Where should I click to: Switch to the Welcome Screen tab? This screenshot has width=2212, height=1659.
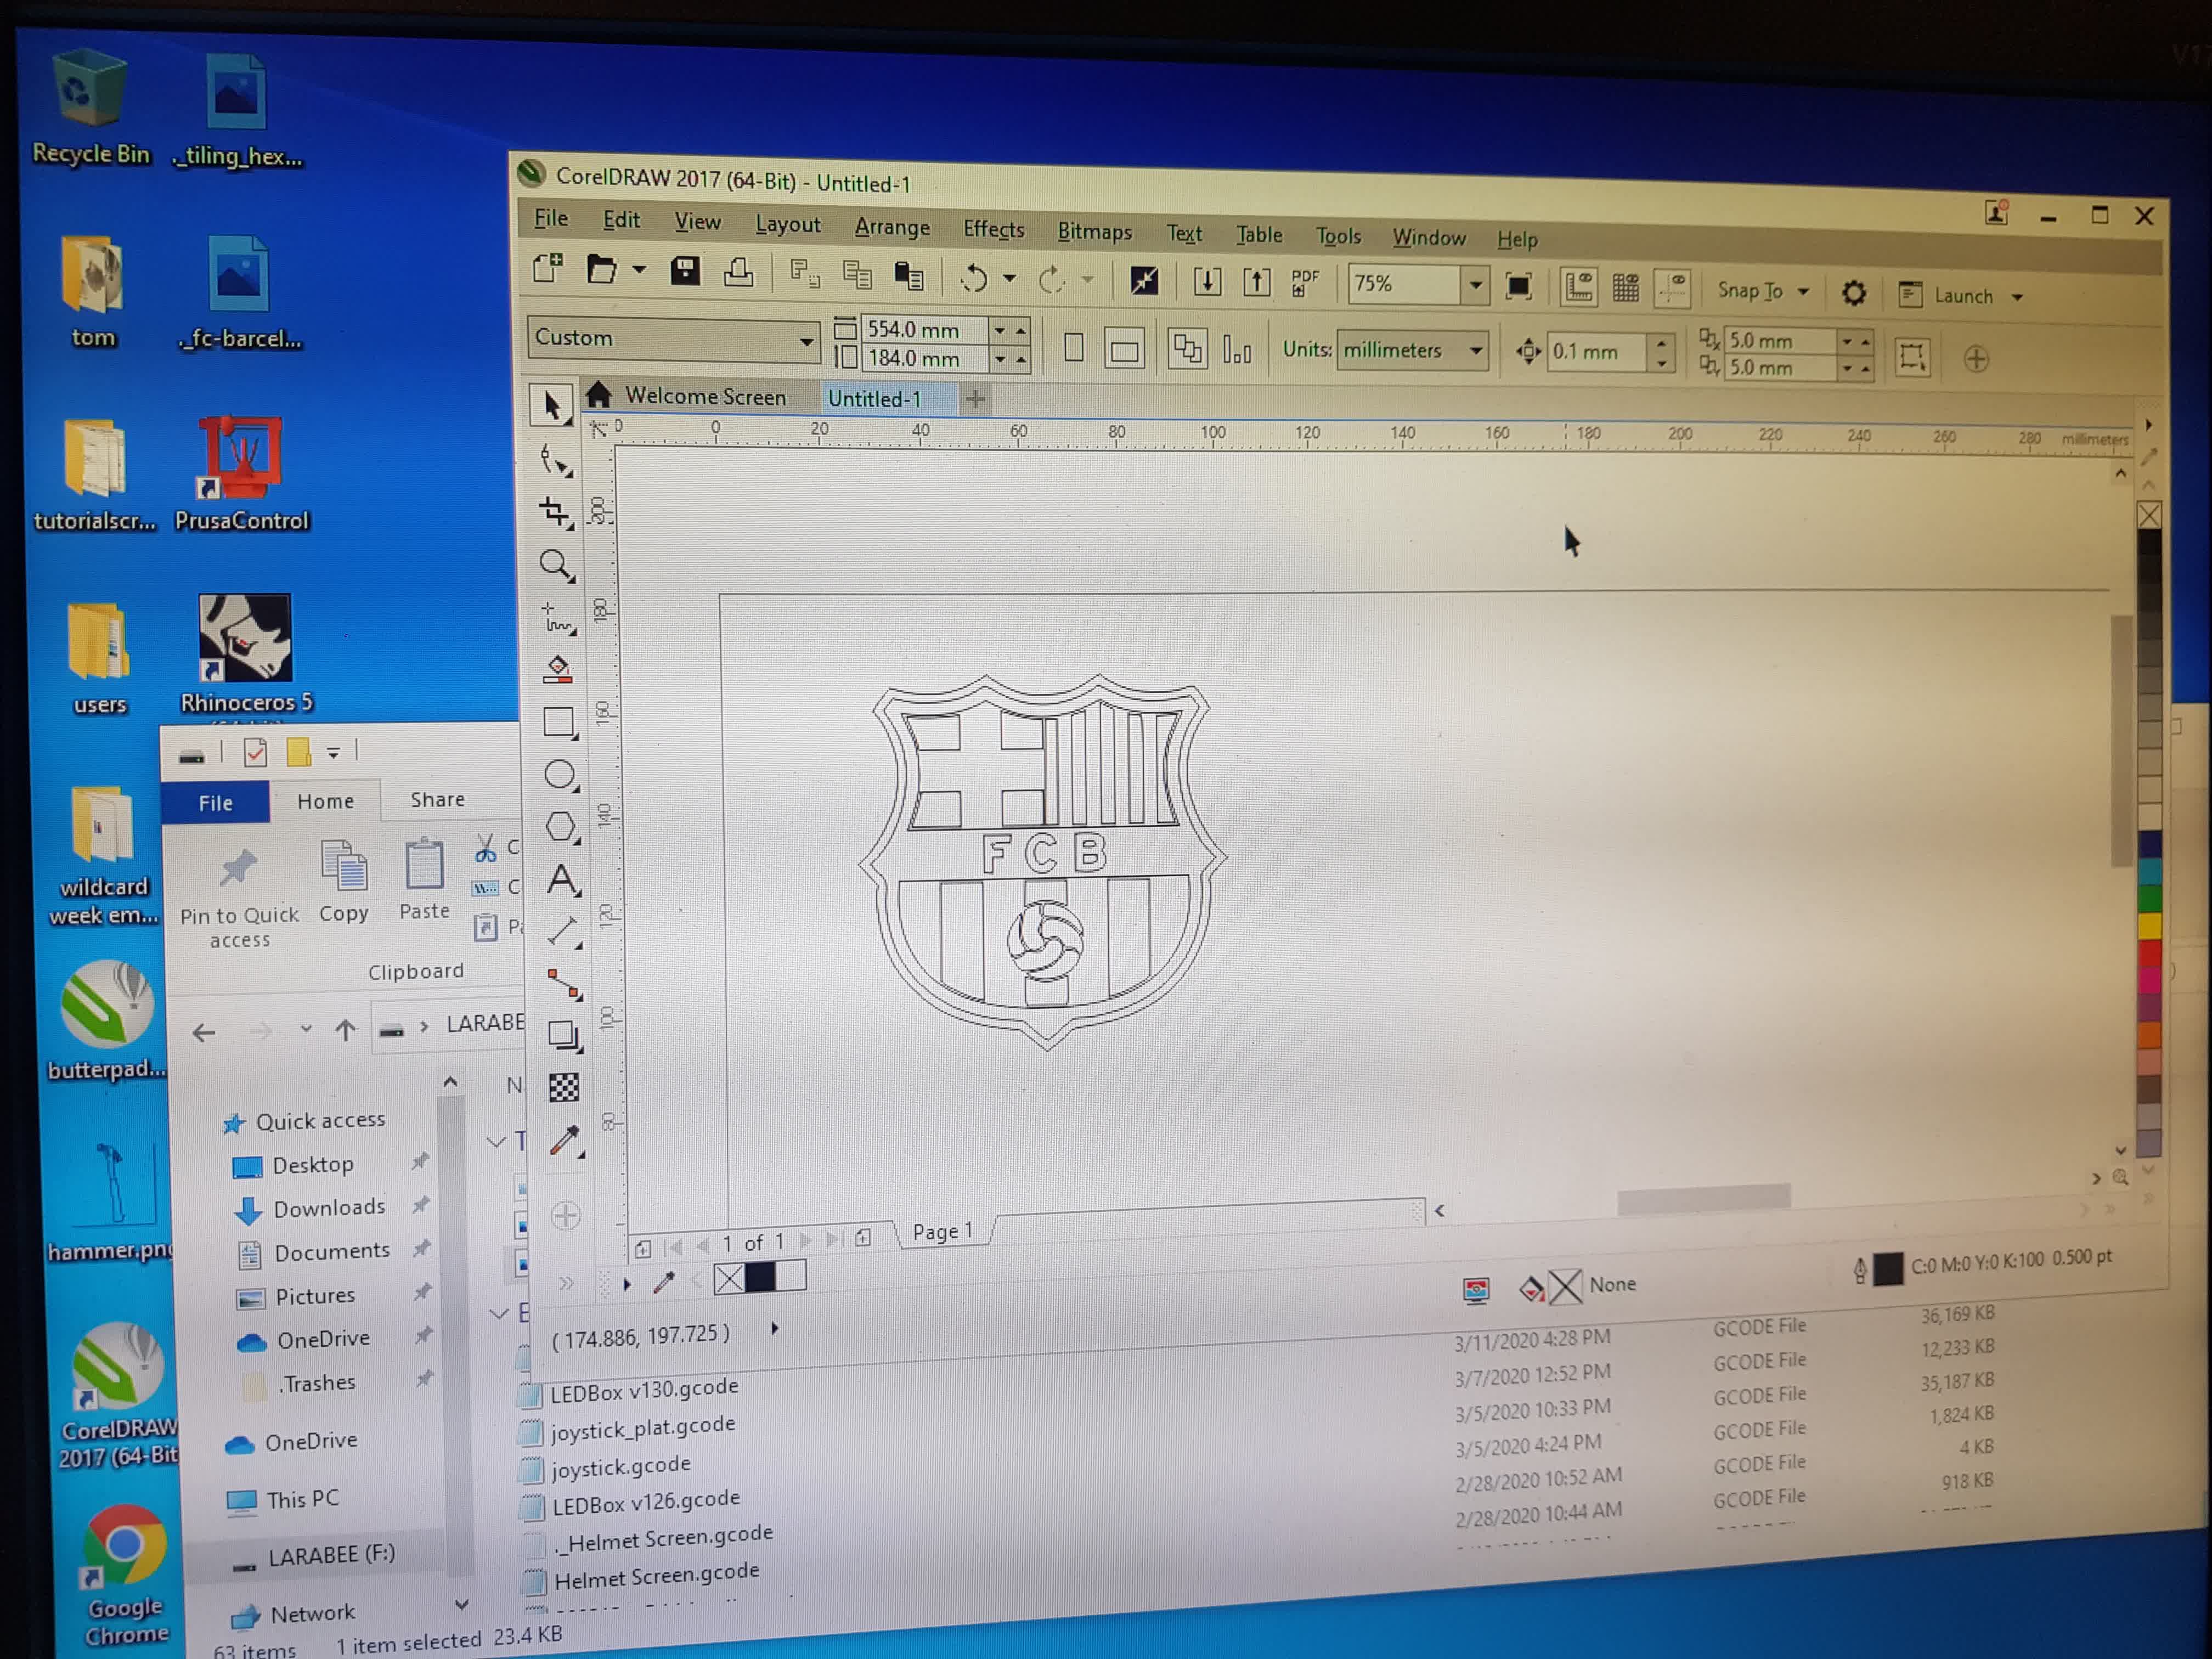(x=705, y=396)
